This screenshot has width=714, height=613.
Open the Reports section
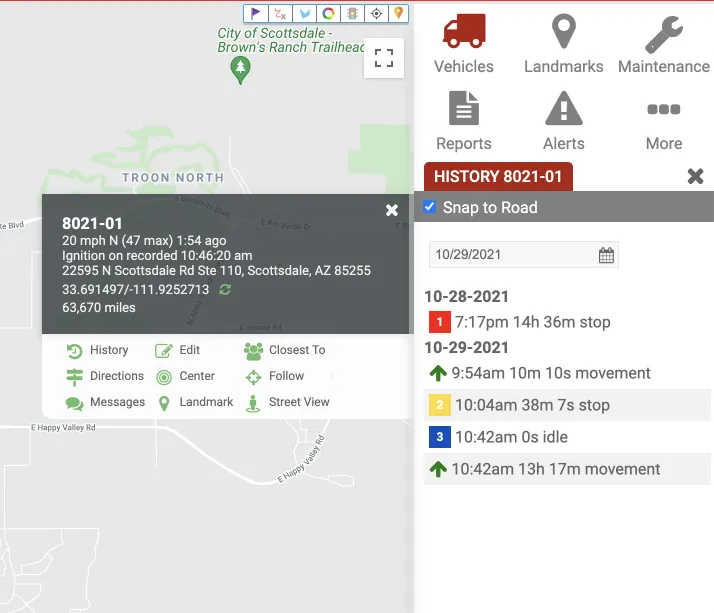point(464,121)
